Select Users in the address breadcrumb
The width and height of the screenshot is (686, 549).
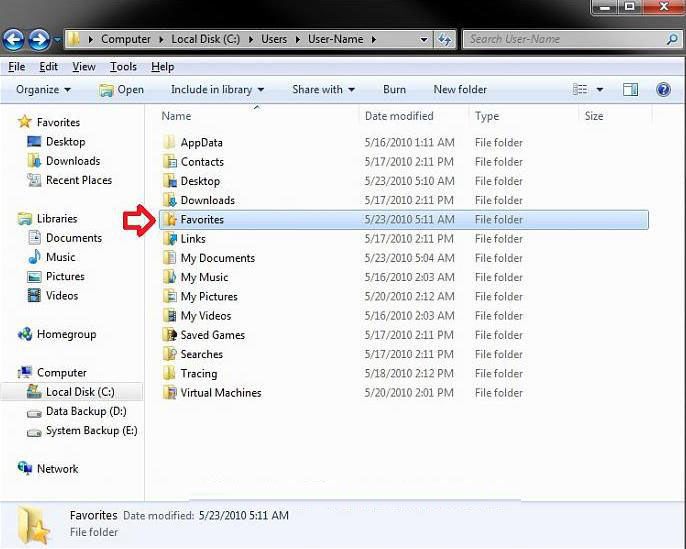pos(274,39)
